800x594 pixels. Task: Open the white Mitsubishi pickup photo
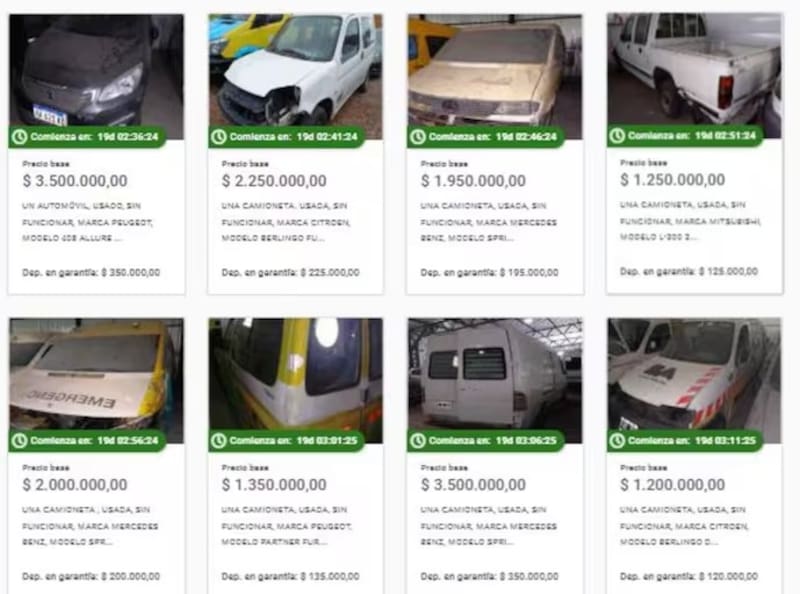tap(694, 76)
